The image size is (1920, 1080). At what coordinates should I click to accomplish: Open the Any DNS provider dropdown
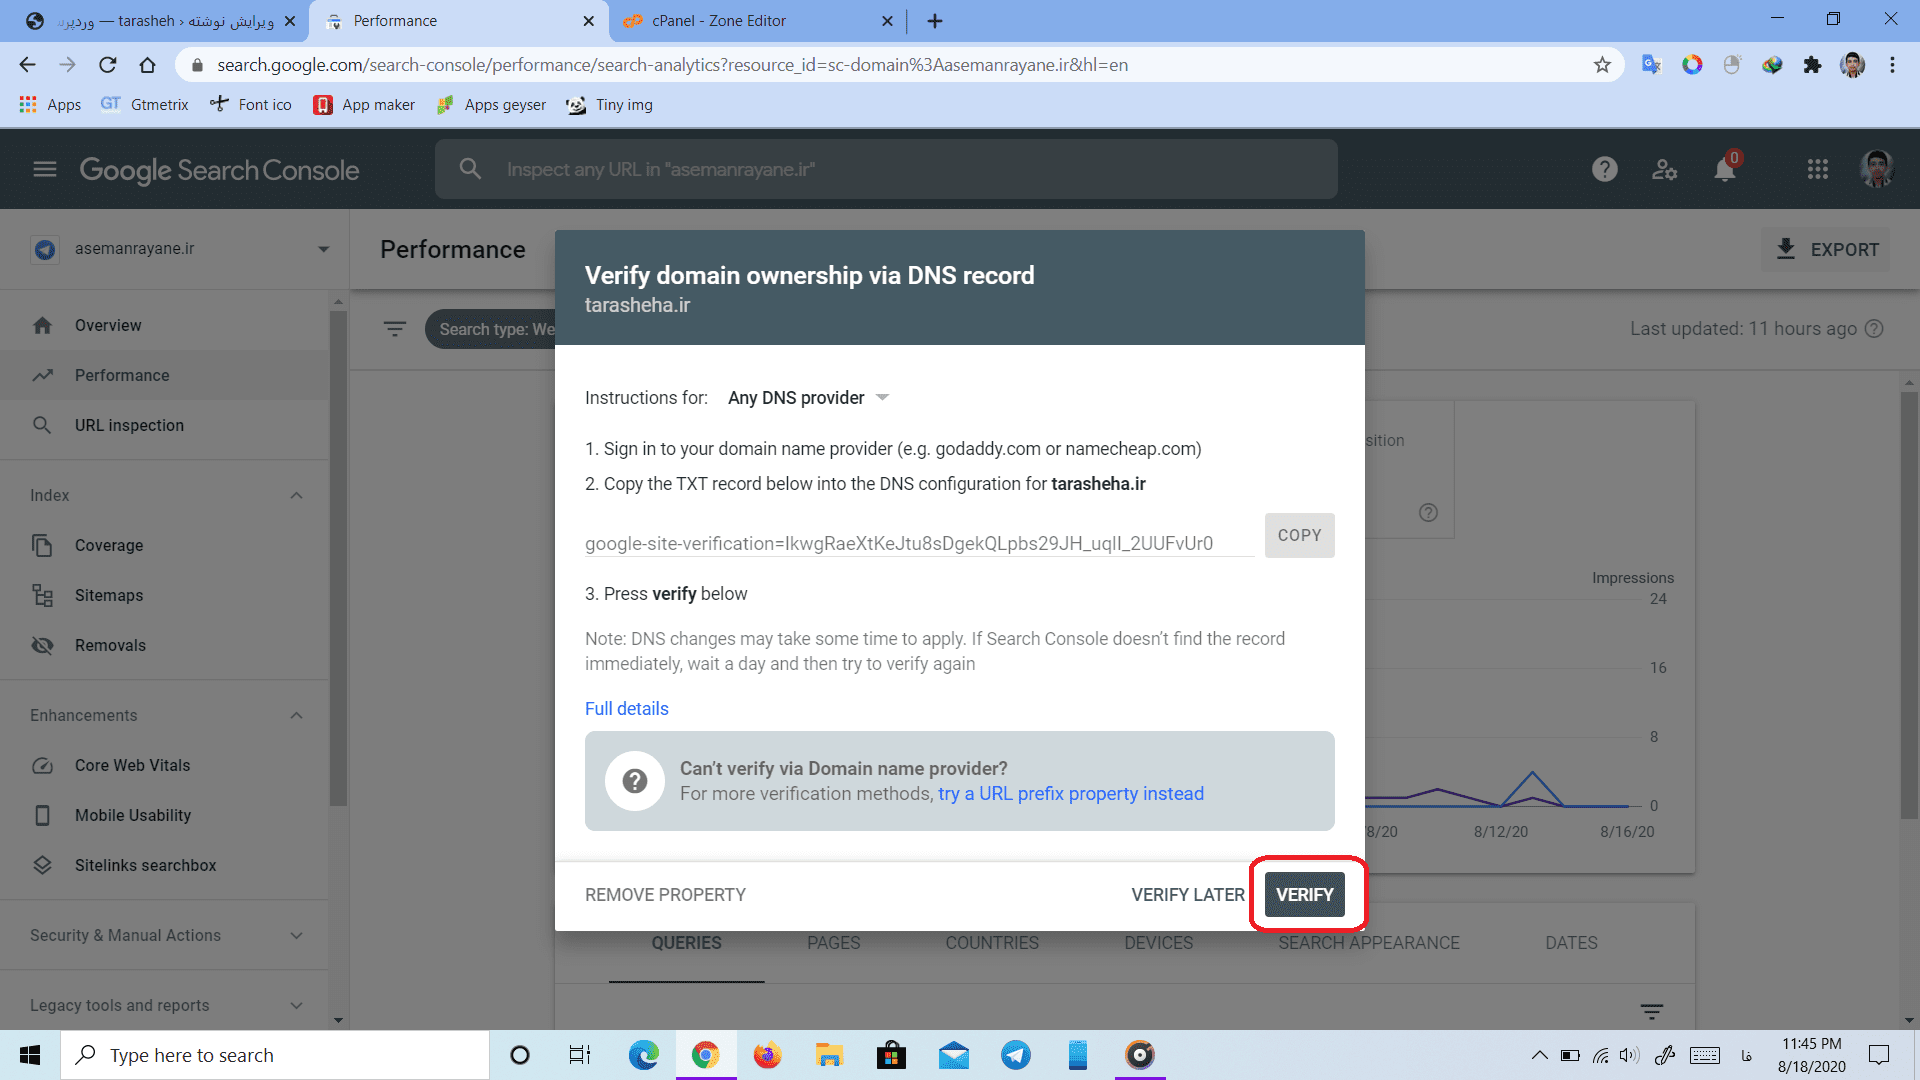pos(808,398)
